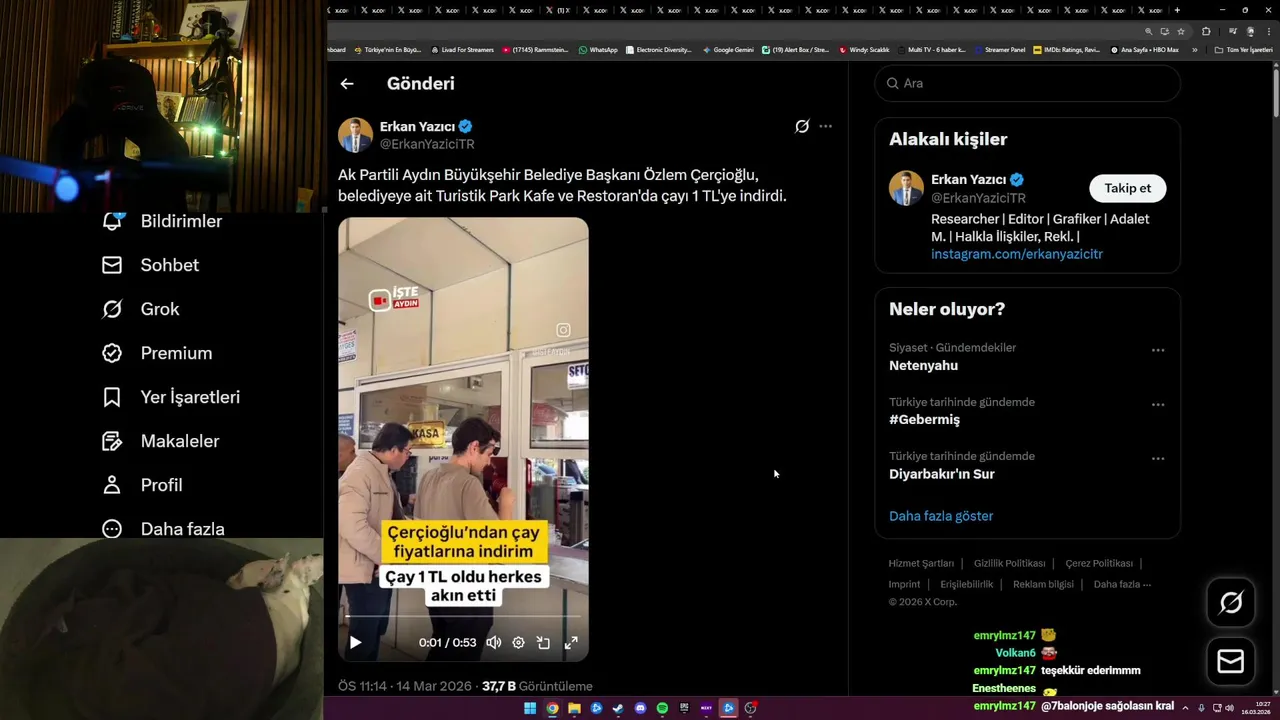Open more options for Netenyahu trend
The height and width of the screenshot is (720, 1280).
click(x=1158, y=350)
